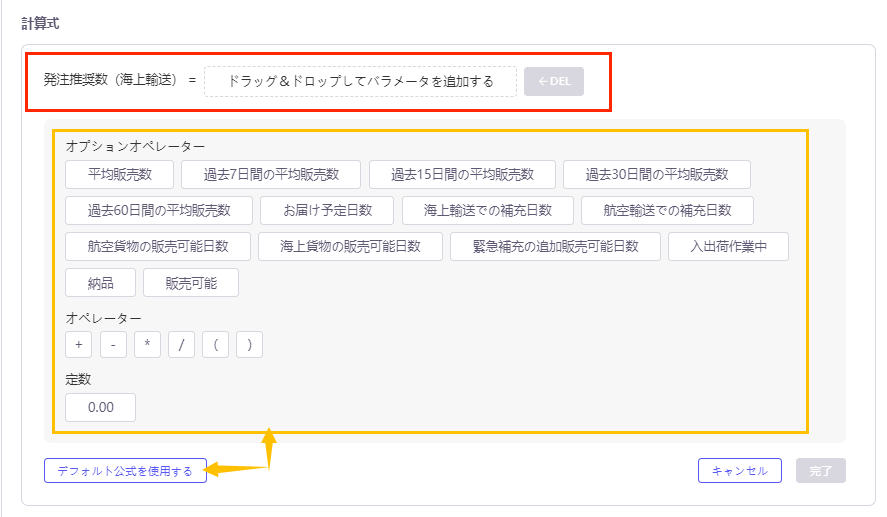Pick the 海上輸送での補充日数 parameter
This screenshot has height=517, width=887.
coord(488,210)
